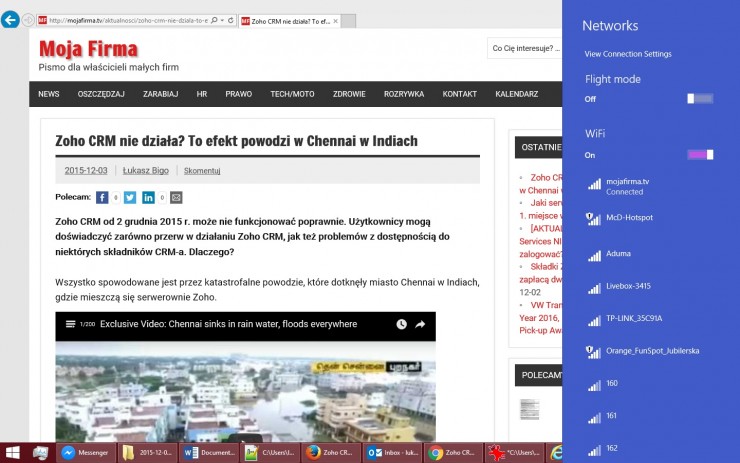
Task: Share article via email envelope icon
Action: [176, 197]
